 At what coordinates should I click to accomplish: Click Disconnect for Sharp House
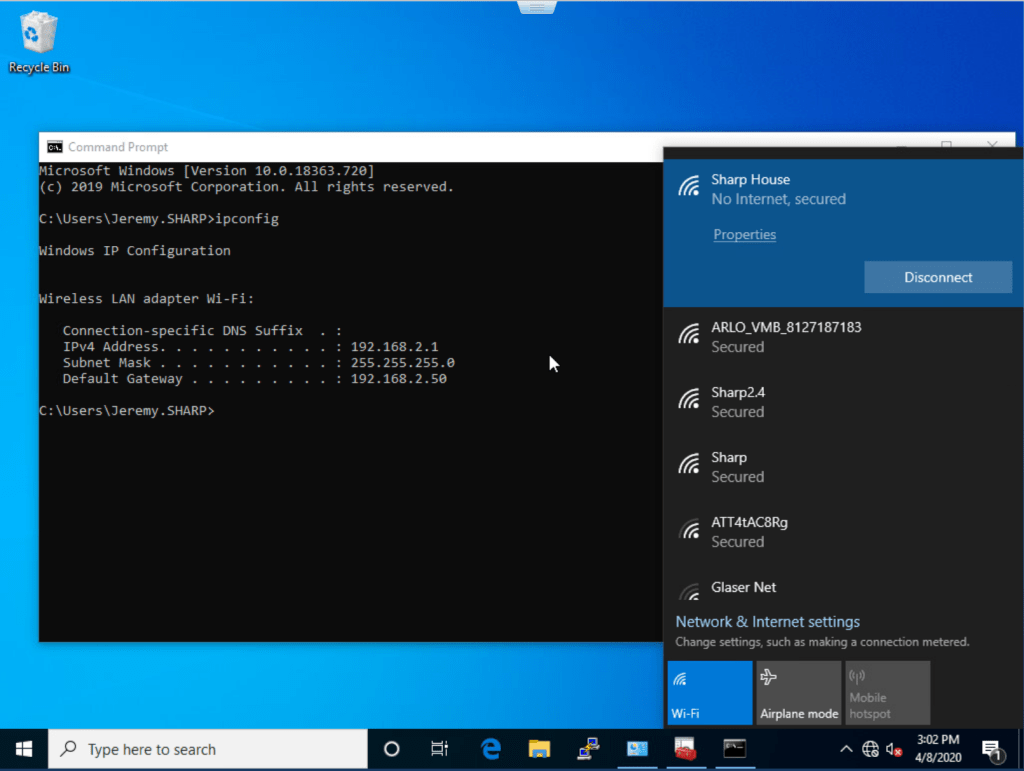pyautogui.click(x=937, y=277)
